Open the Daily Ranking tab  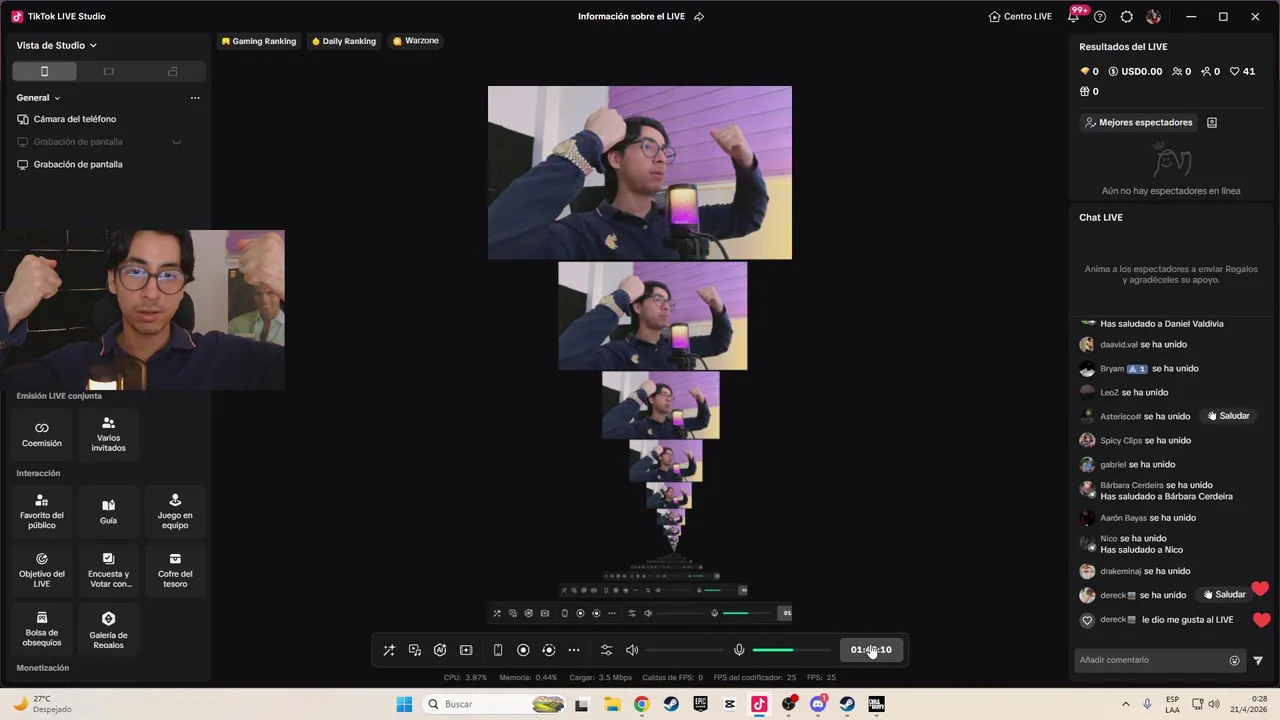click(x=343, y=41)
